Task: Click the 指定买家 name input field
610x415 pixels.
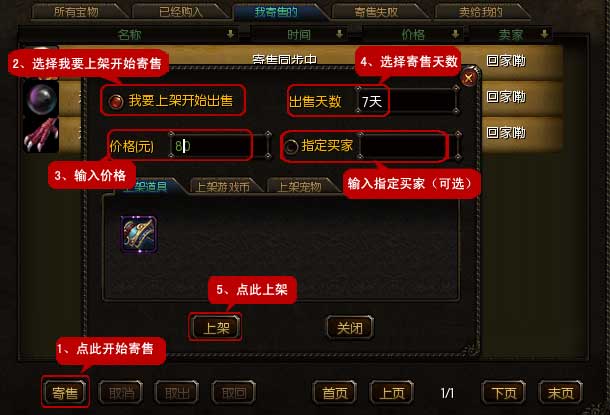Action: pyautogui.click(x=409, y=147)
